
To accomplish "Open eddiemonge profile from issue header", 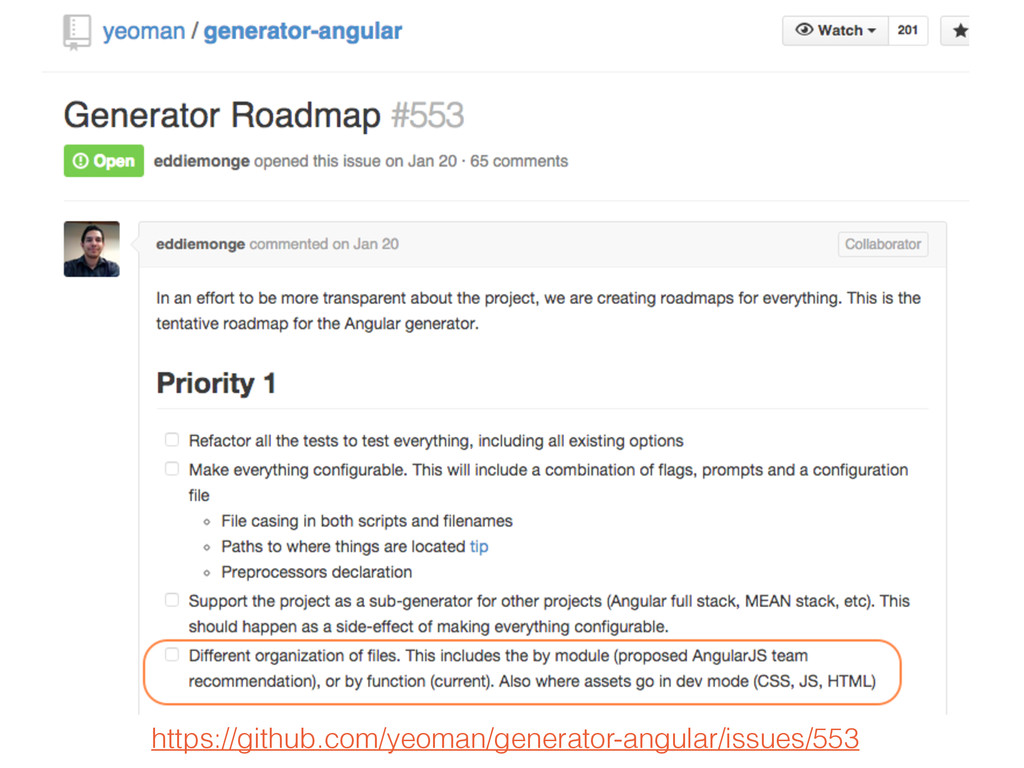I will point(201,161).
